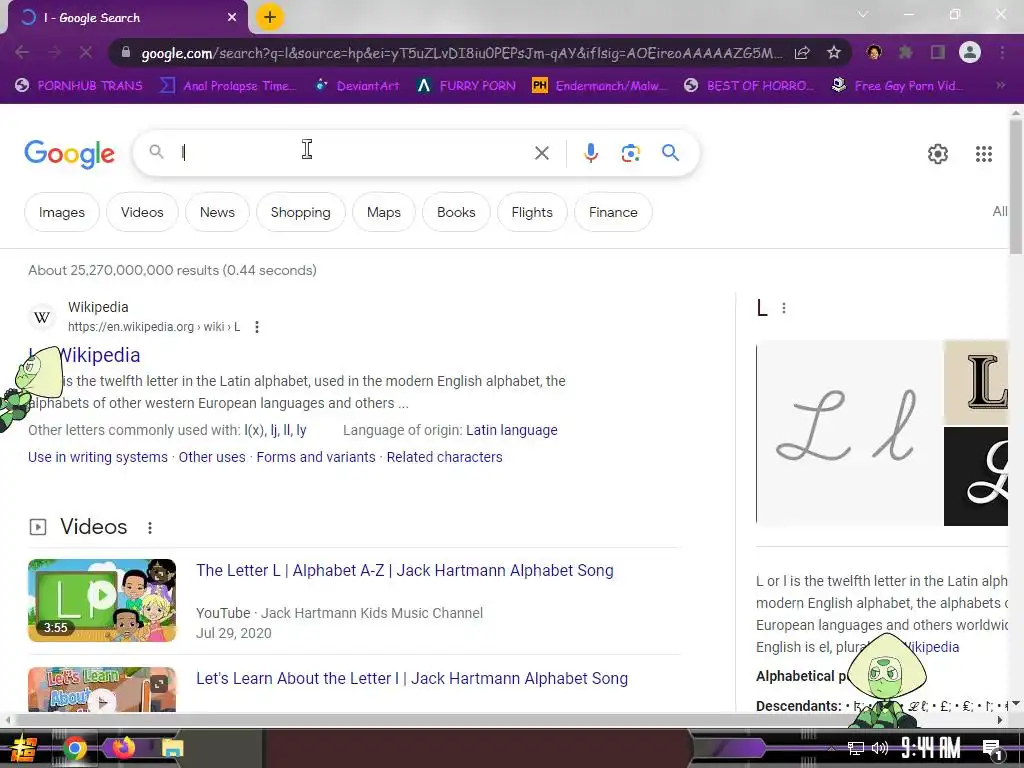Open a new tab with the plus button
1024x768 pixels.
270,17
